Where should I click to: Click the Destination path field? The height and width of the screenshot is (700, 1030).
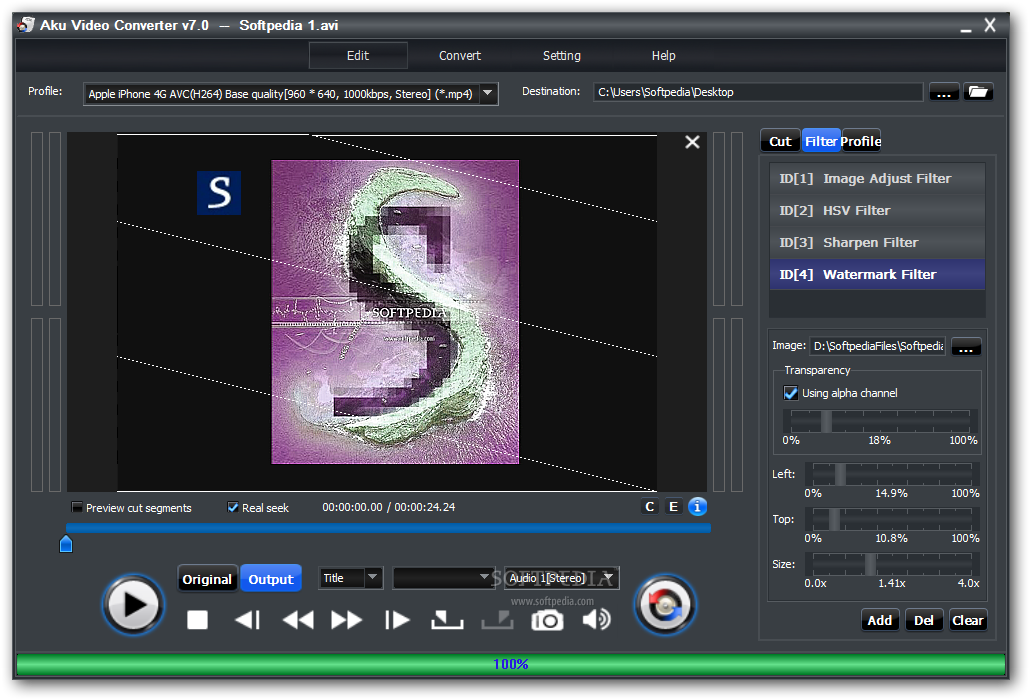[x=758, y=92]
